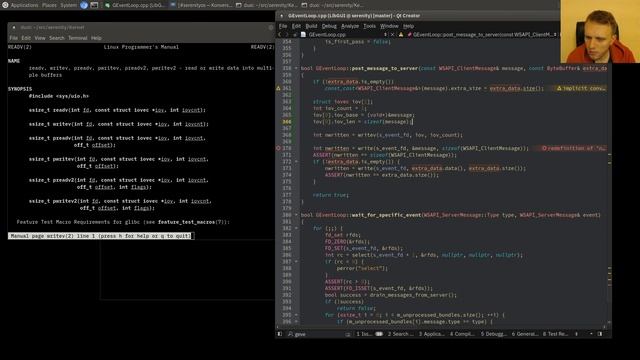Open Help menu in Qt Creator
This screenshot has height=360, width=640.
[409, 26]
